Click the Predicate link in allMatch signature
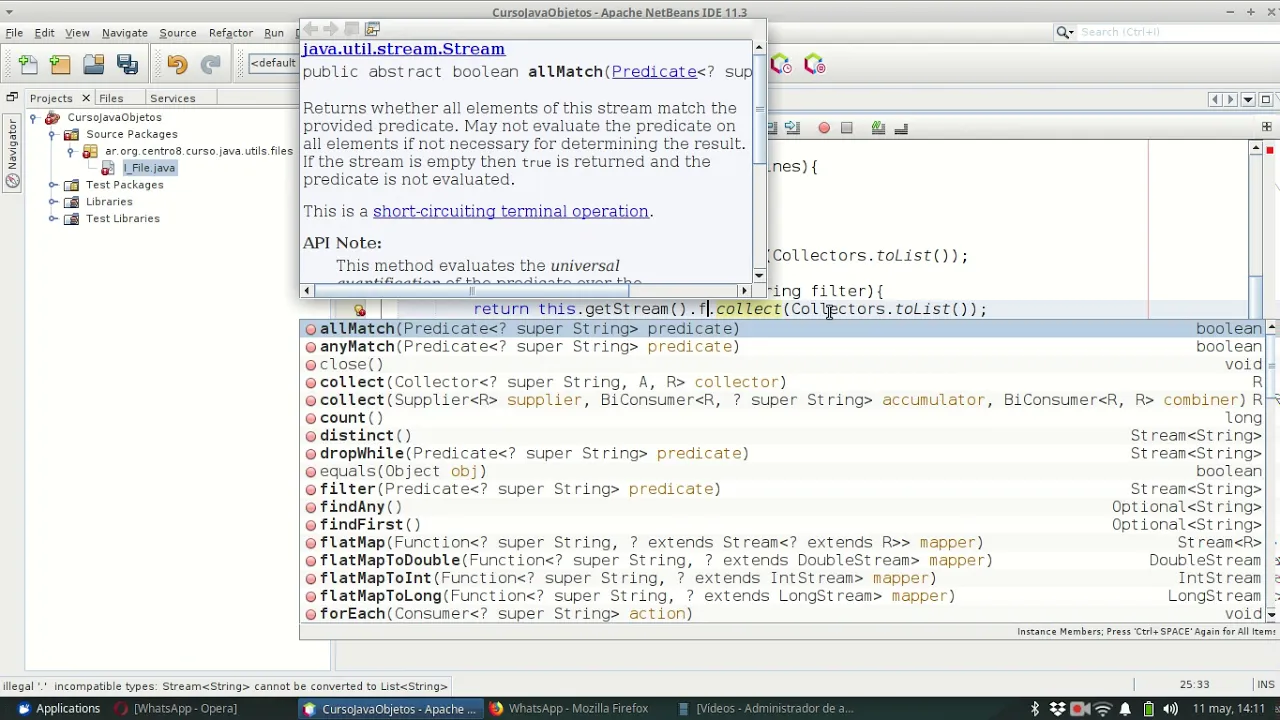Screen dimensions: 1280x720 click(654, 72)
